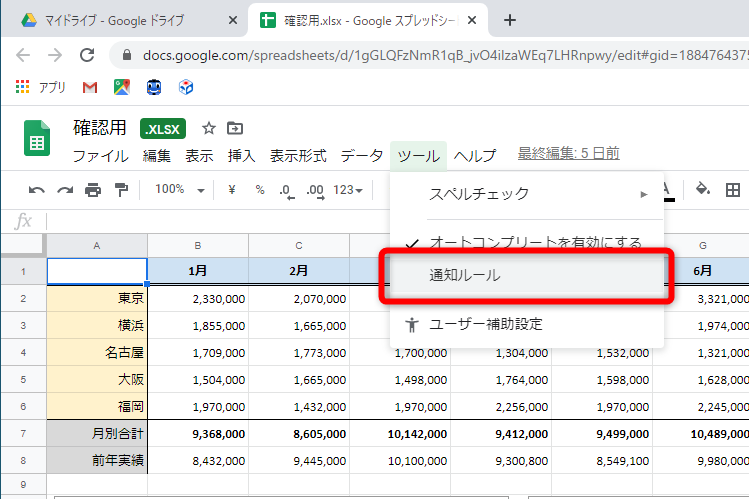Image resolution: width=749 pixels, height=499 pixels.
Task: Select 通知ルール menu item
Action: 527,275
